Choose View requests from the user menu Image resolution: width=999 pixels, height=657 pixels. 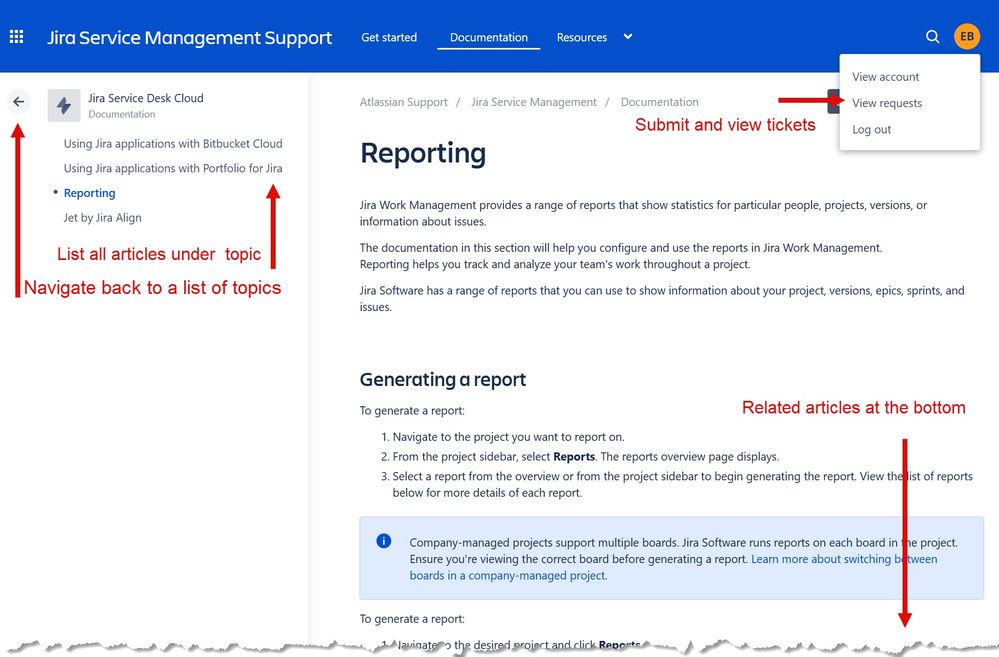887,103
